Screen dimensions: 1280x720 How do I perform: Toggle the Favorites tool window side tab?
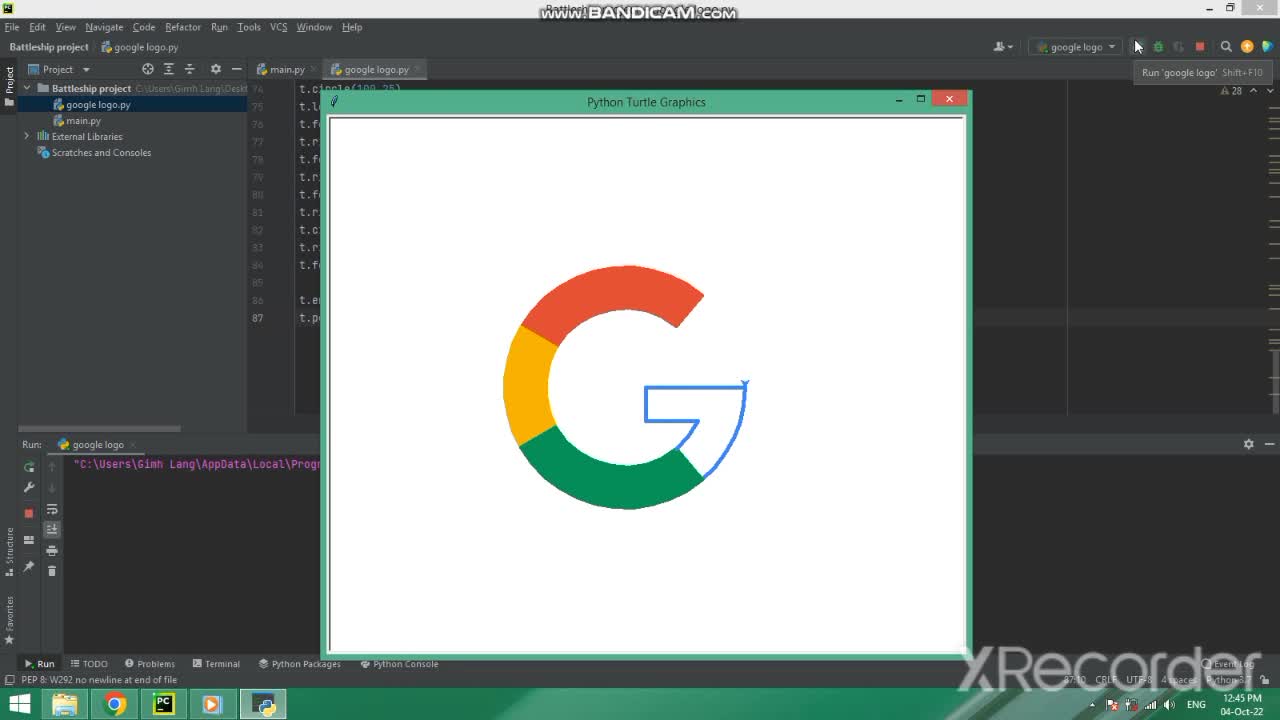(x=9, y=620)
